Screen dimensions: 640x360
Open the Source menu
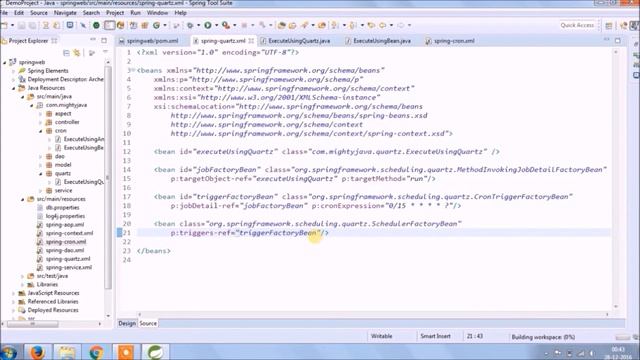tap(39, 13)
